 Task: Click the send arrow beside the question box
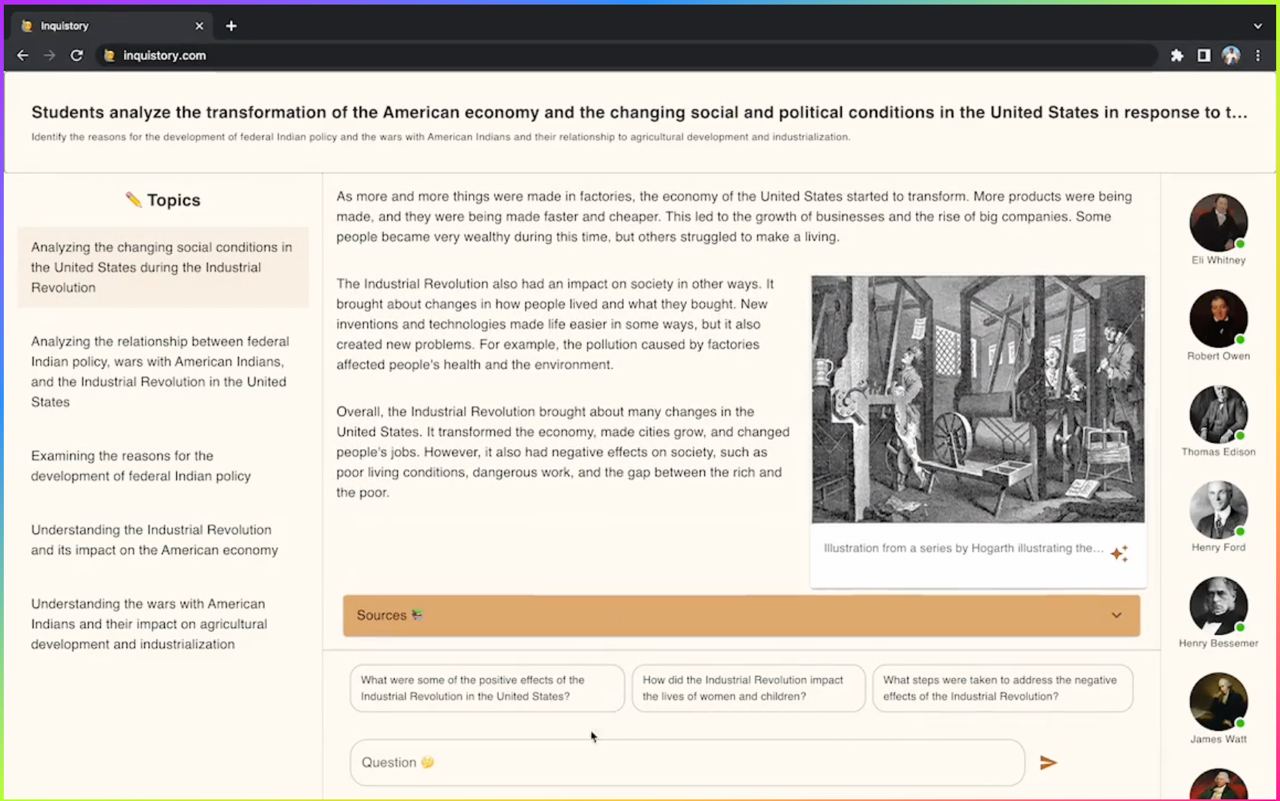1048,762
